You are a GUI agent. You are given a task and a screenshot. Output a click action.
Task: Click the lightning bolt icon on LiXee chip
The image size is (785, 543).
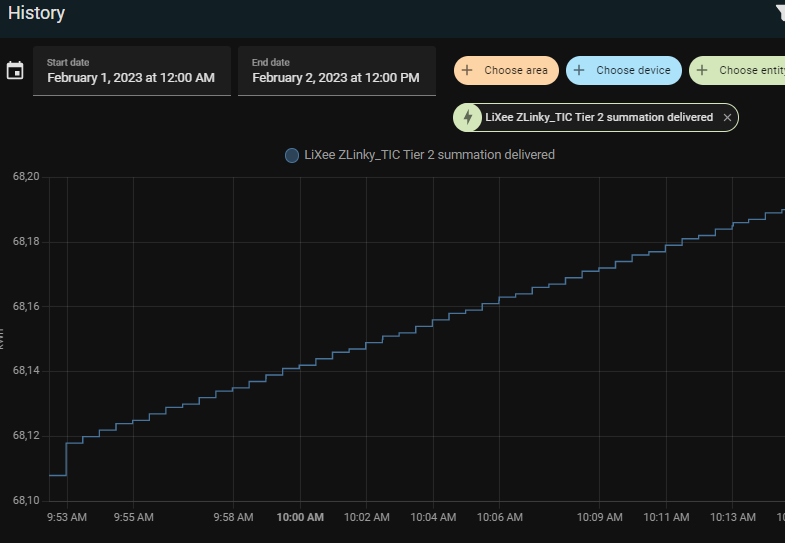[468, 117]
